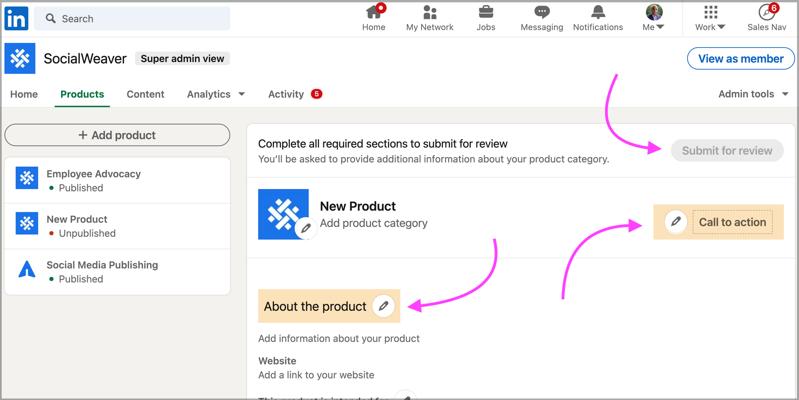The width and height of the screenshot is (799, 400).
Task: Click pencil icon beside Call to action
Action: pyautogui.click(x=676, y=222)
